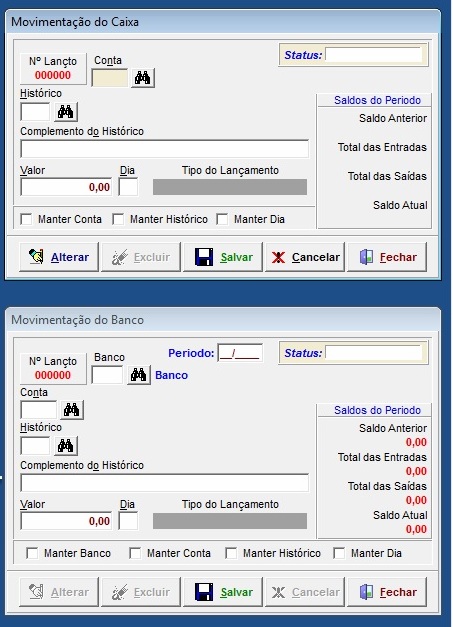Click Fechar button in Banco window
This screenshot has width=453, height=627.
(x=387, y=592)
